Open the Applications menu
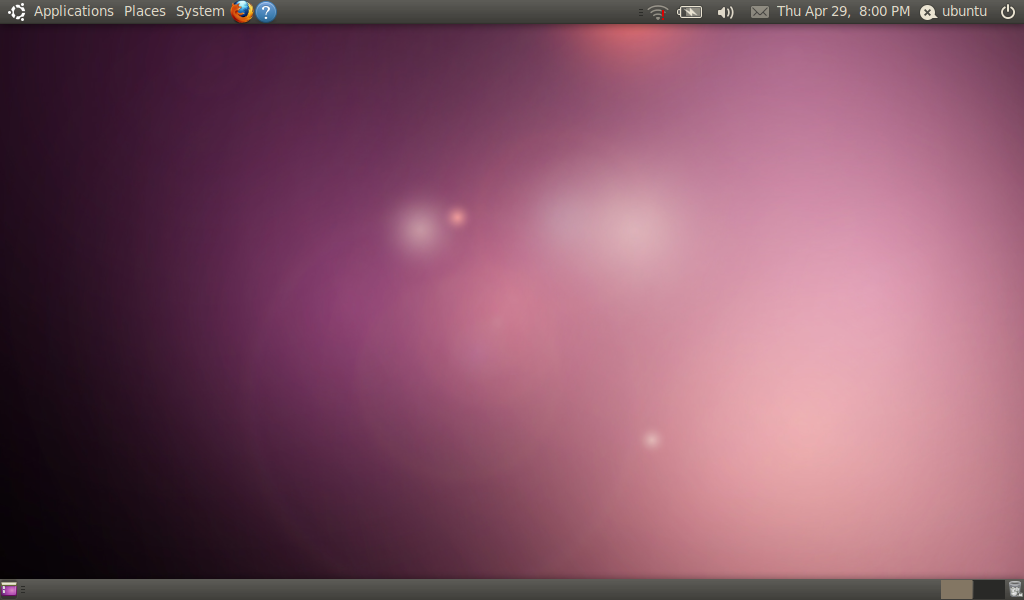 point(74,12)
